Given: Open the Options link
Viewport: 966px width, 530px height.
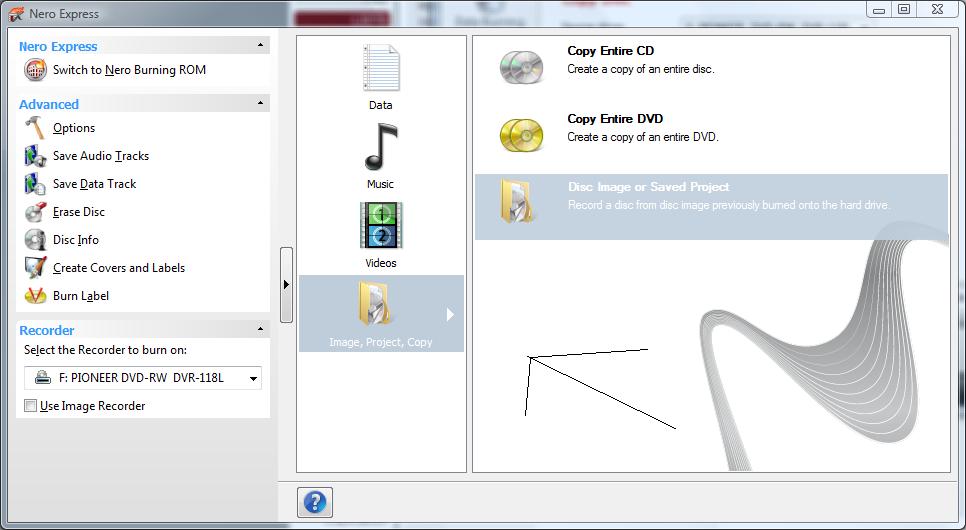Looking at the screenshot, I should pyautogui.click(x=74, y=128).
